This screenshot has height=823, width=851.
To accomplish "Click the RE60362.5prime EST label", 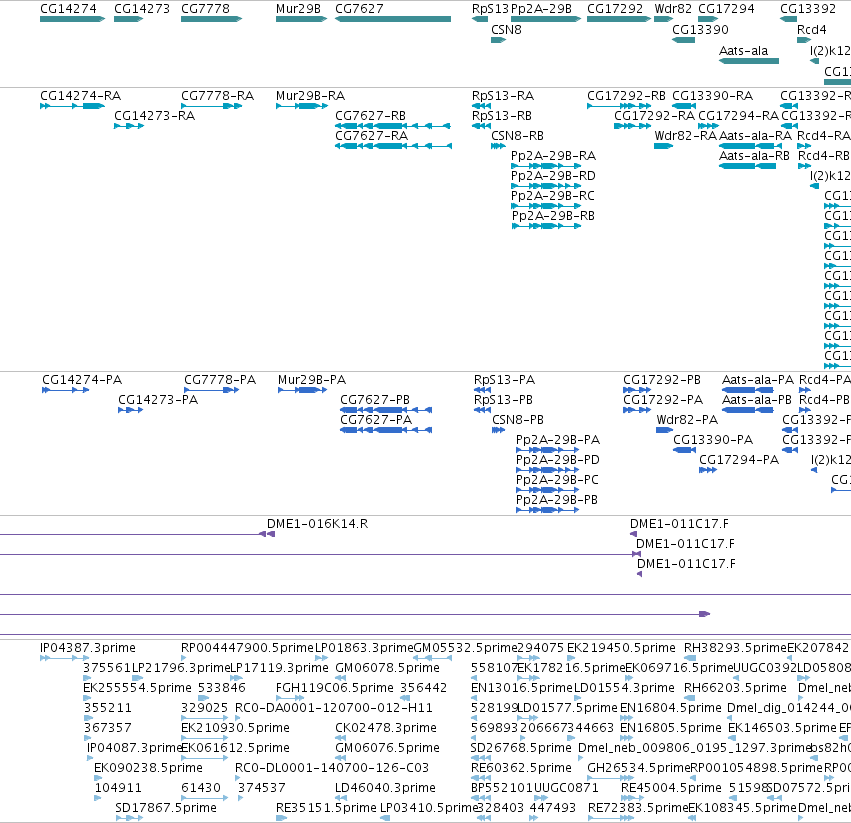I will click(522, 768).
